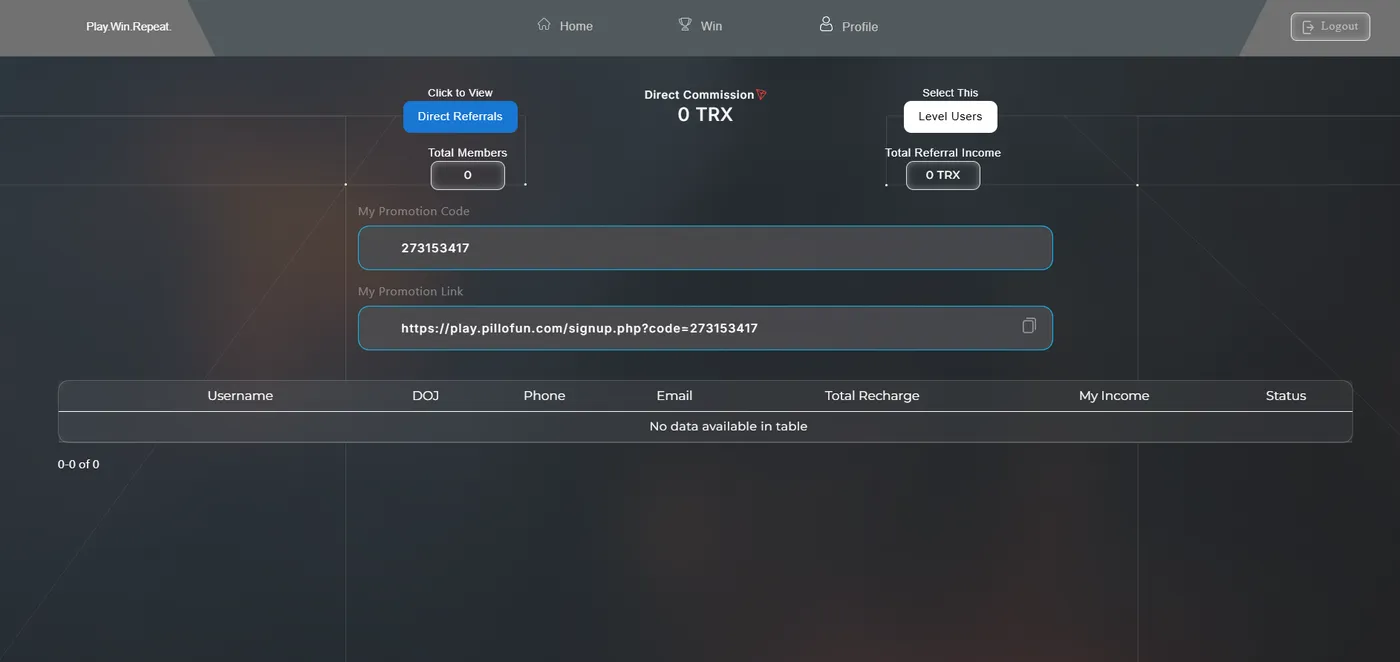Sort table by DOJ column
The width and height of the screenshot is (1400, 662).
coord(426,396)
